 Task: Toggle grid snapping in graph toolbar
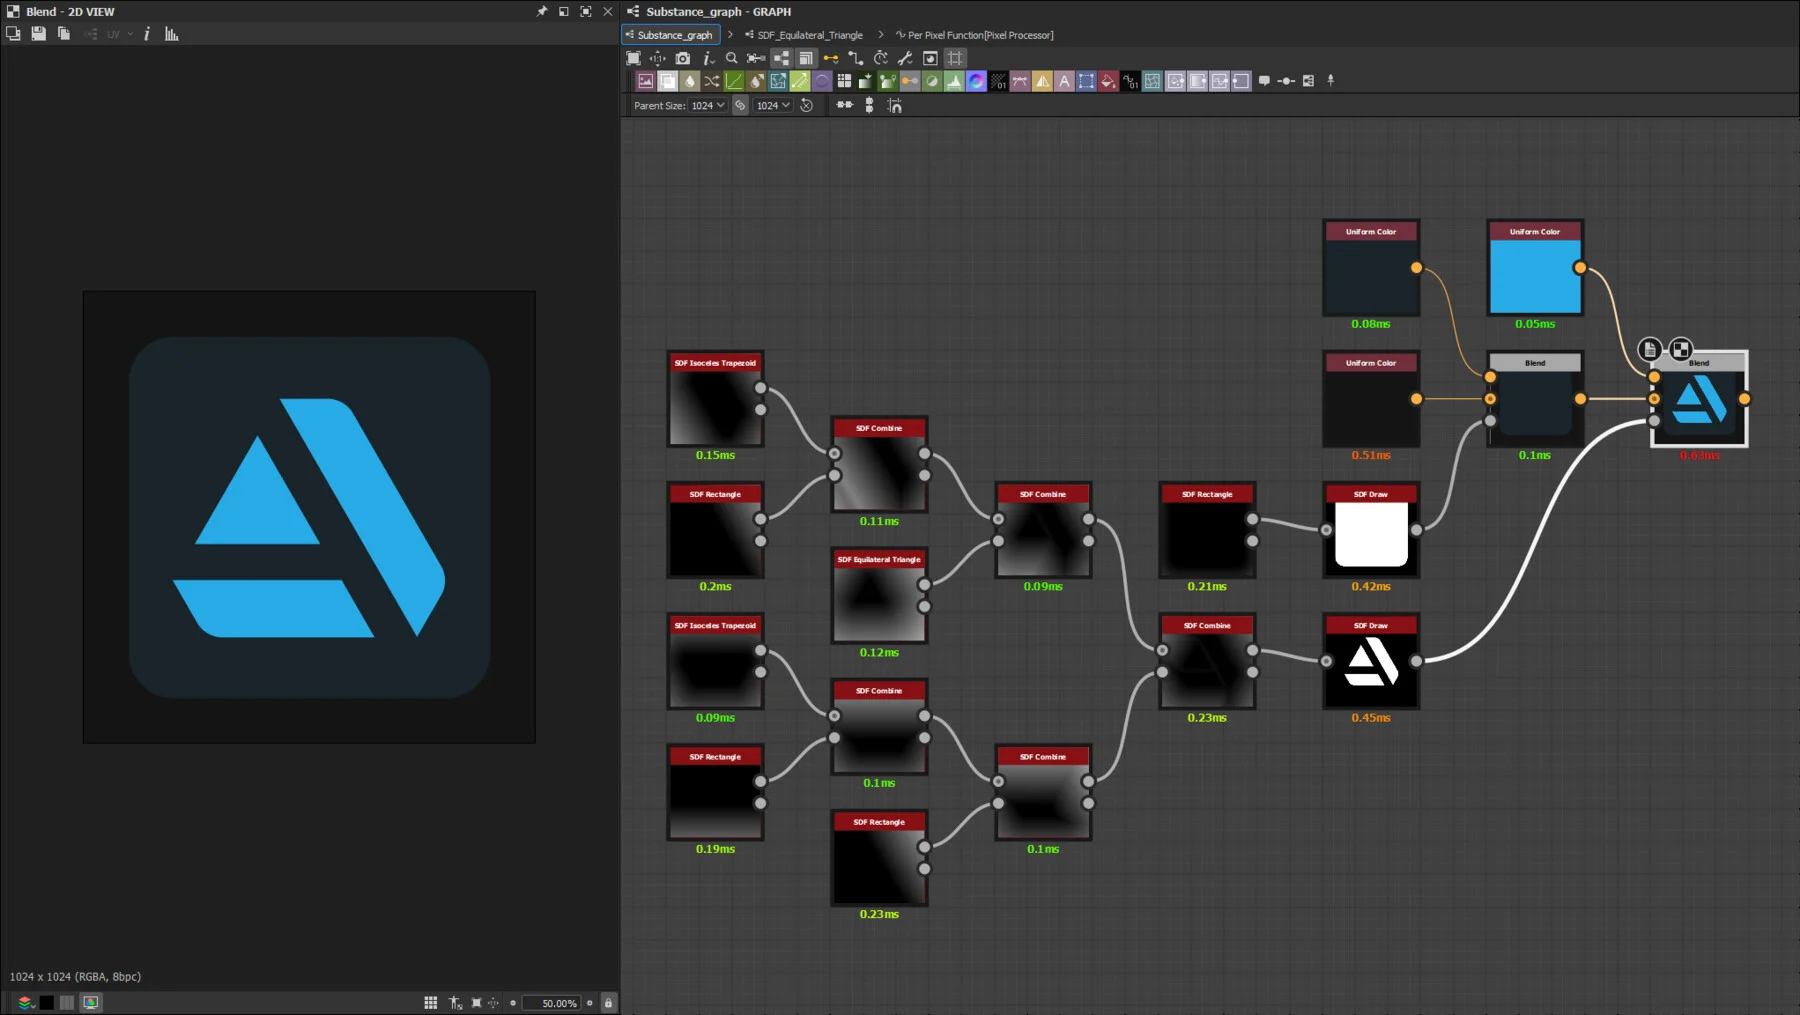coord(956,58)
